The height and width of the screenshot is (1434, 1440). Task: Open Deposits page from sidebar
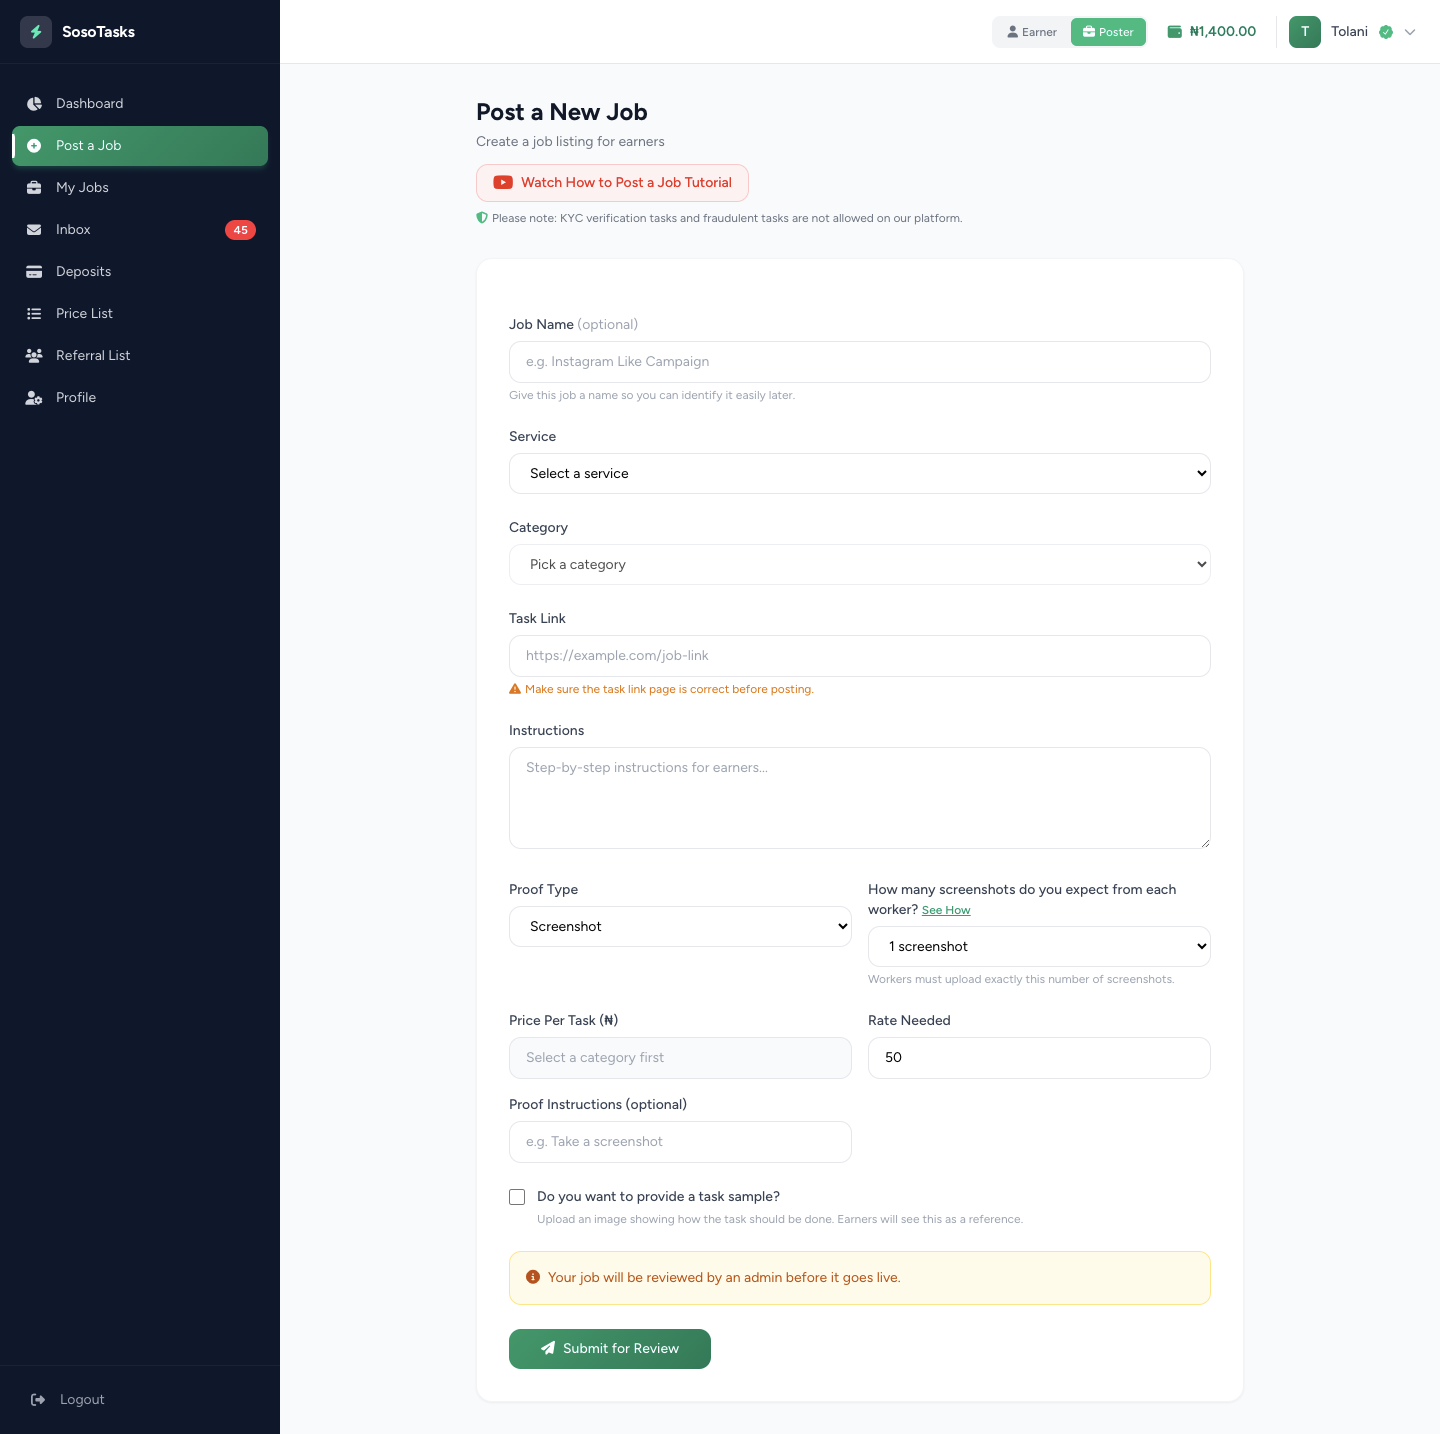pos(140,272)
